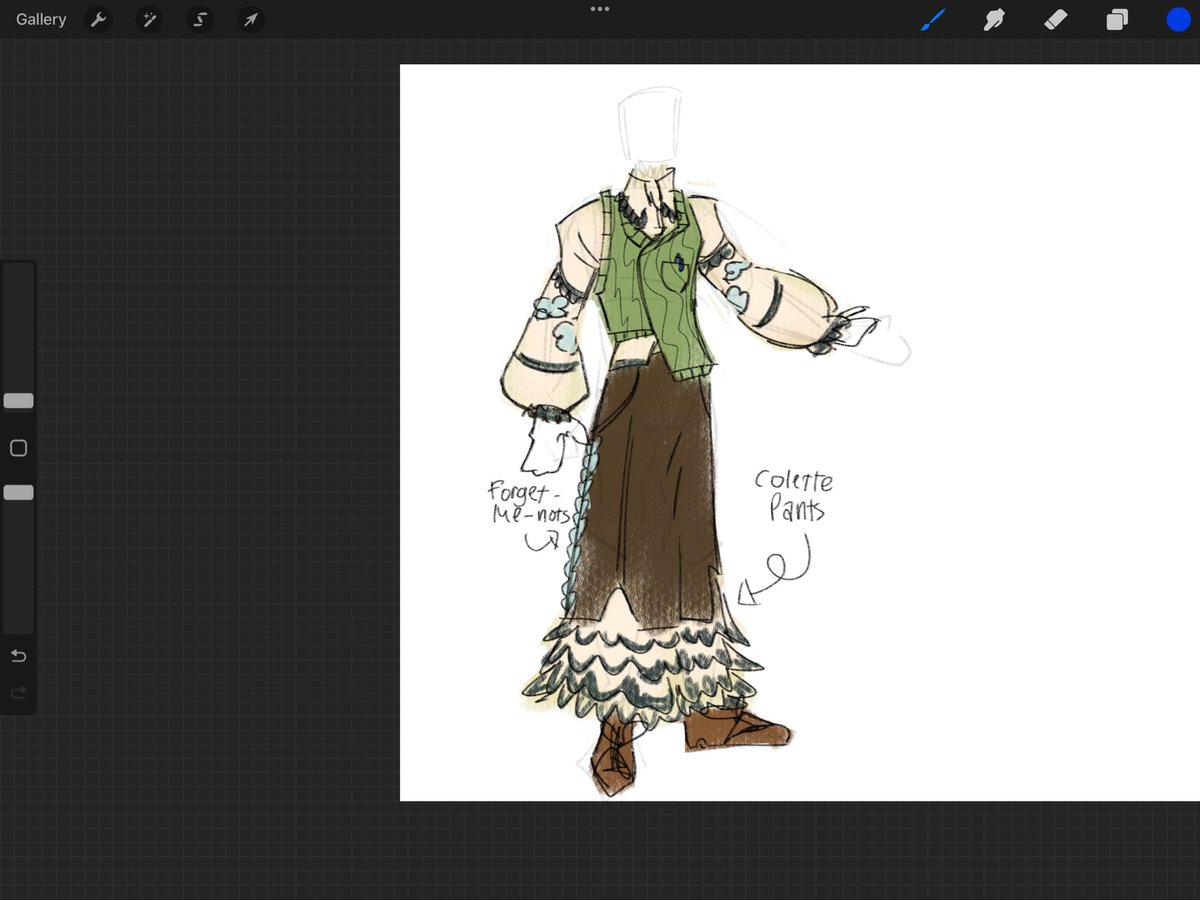The image size is (1200, 900).
Task: Switch to the Smudge tool
Action: click(993, 19)
